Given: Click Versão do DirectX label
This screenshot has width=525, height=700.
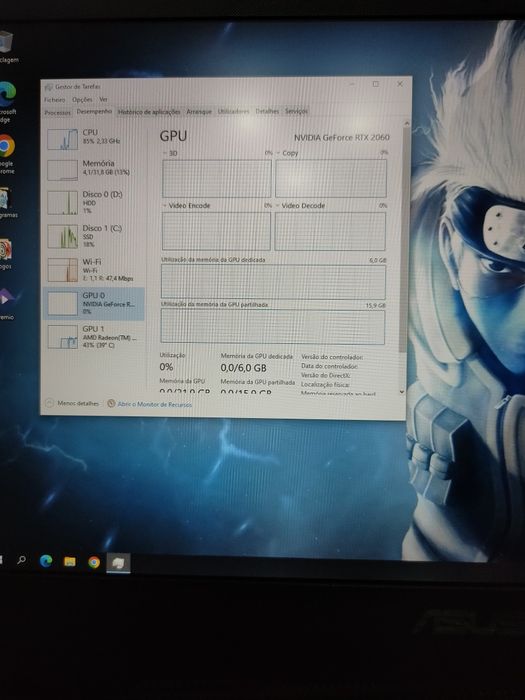Looking at the screenshot, I should point(325,375).
